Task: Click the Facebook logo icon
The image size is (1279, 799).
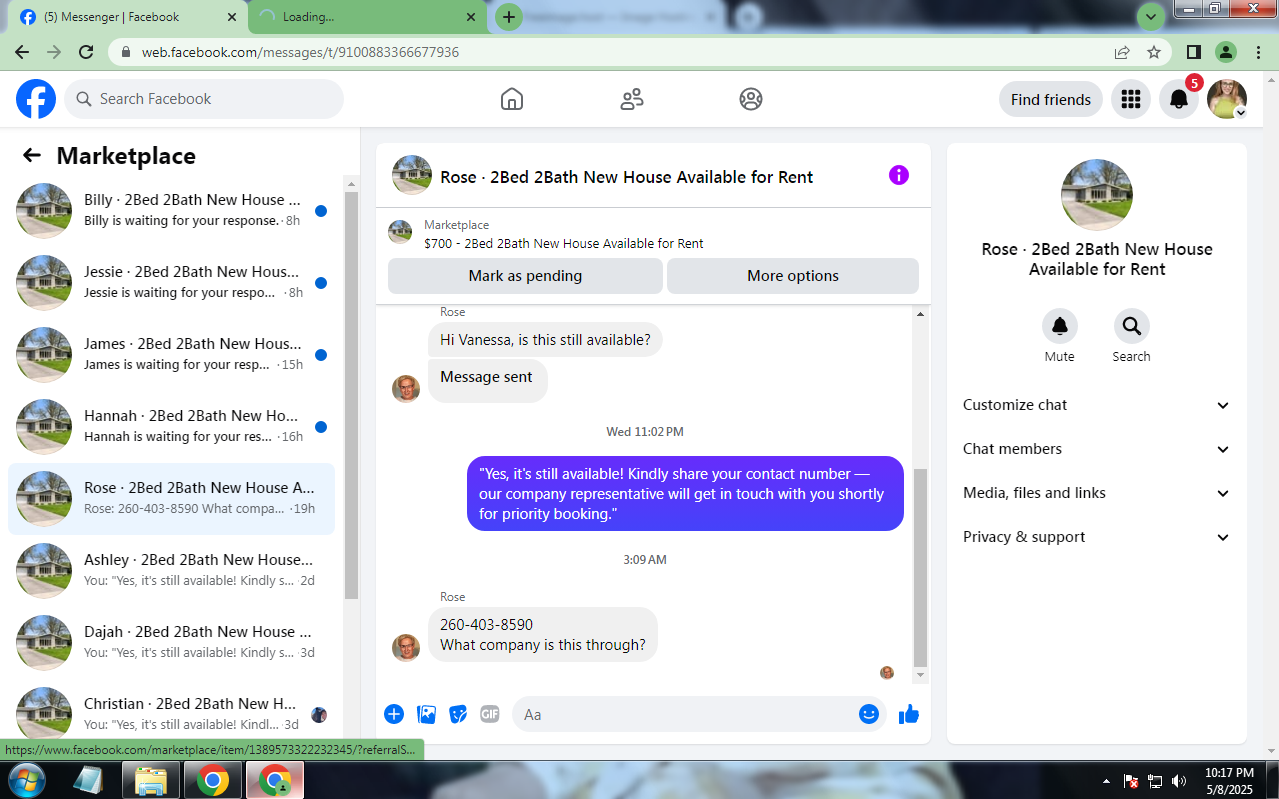Action: coord(36,99)
